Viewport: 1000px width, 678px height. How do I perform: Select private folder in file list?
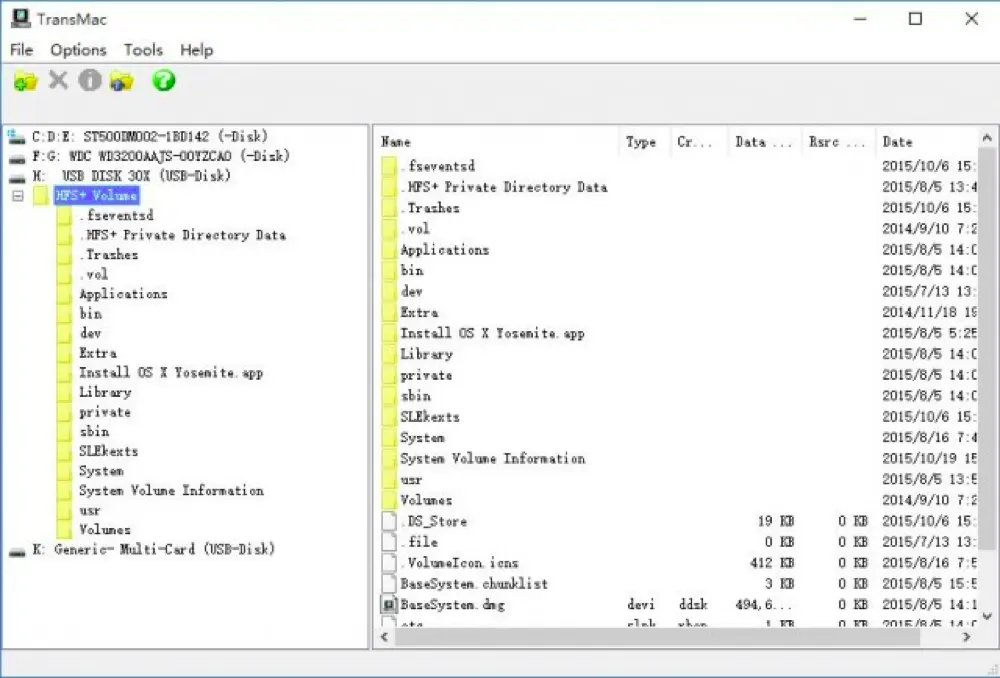pyautogui.click(x=426, y=375)
